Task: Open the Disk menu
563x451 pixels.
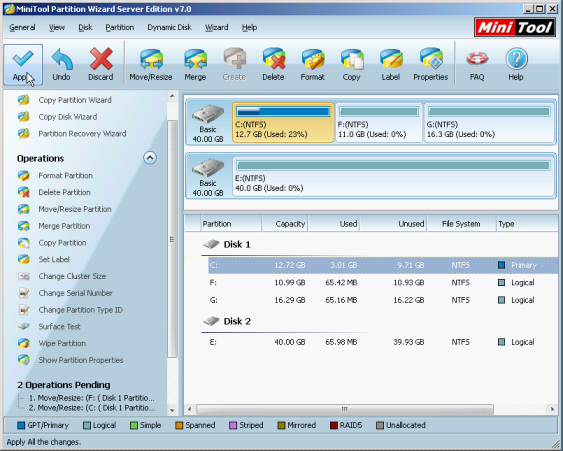Action: (85, 28)
